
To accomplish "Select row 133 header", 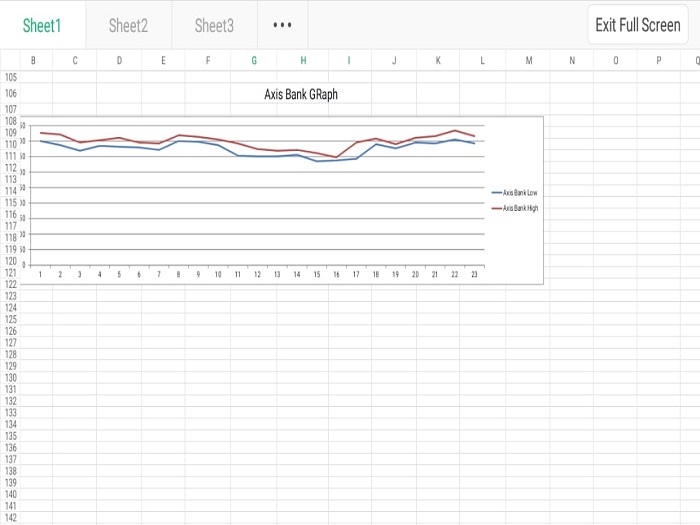I will coord(10,412).
